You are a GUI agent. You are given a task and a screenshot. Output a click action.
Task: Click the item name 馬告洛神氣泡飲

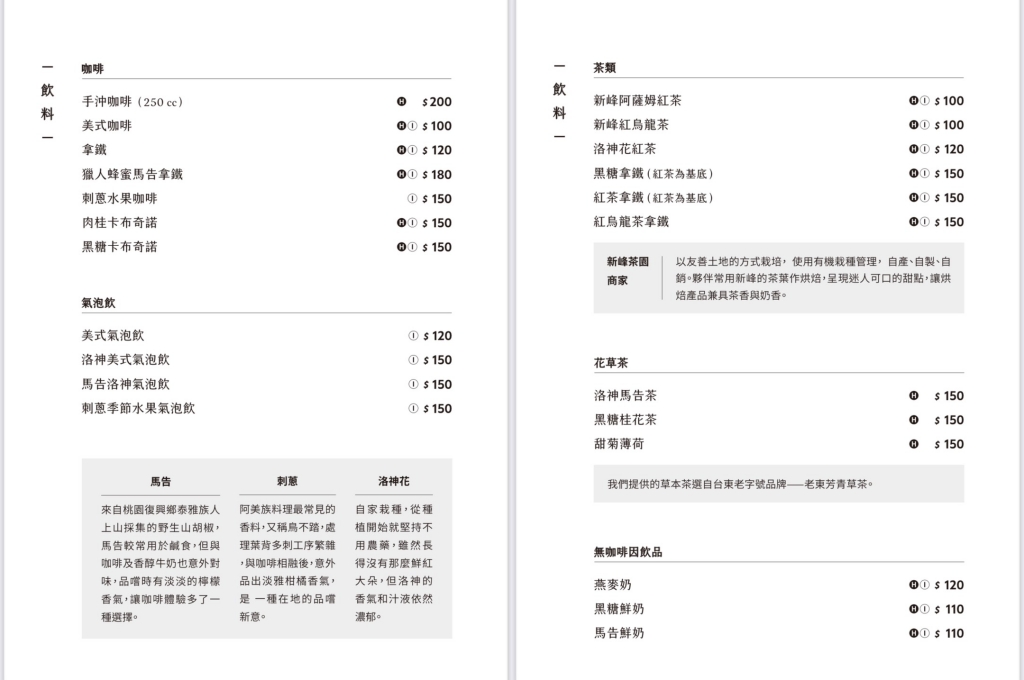(x=125, y=384)
